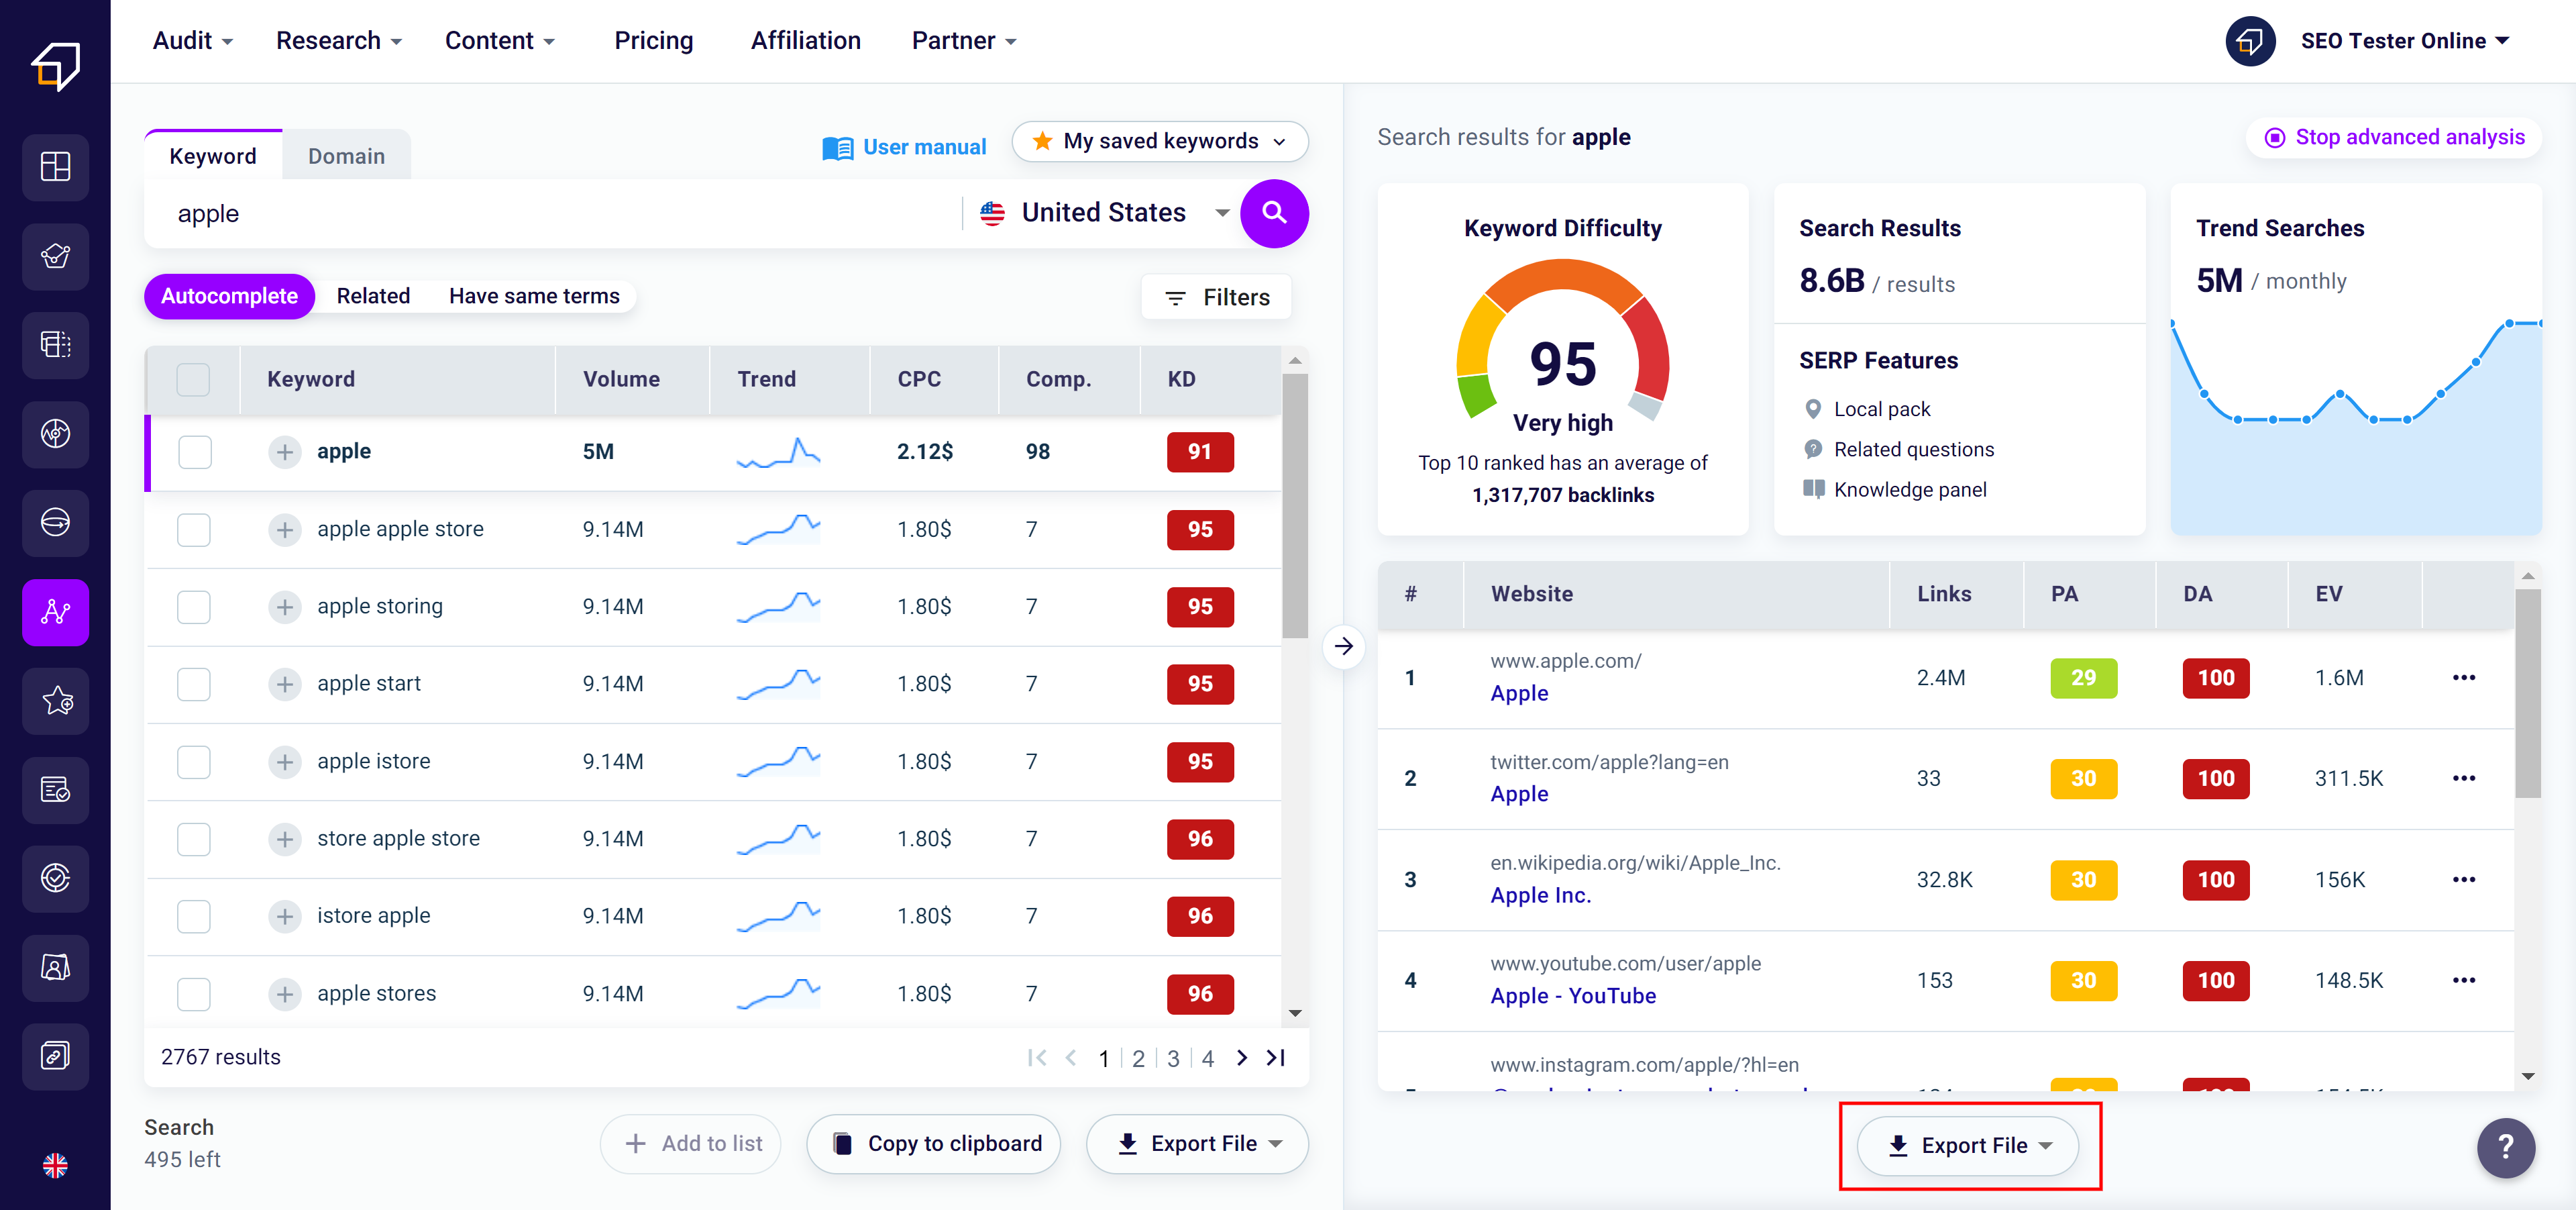
Task: Open the 'Apple - YouTube' result link
Action: pos(1572,996)
